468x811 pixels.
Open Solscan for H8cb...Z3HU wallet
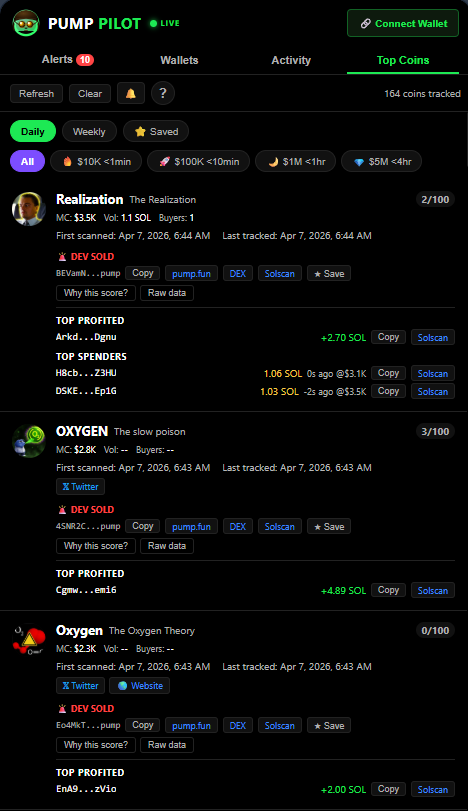433,373
